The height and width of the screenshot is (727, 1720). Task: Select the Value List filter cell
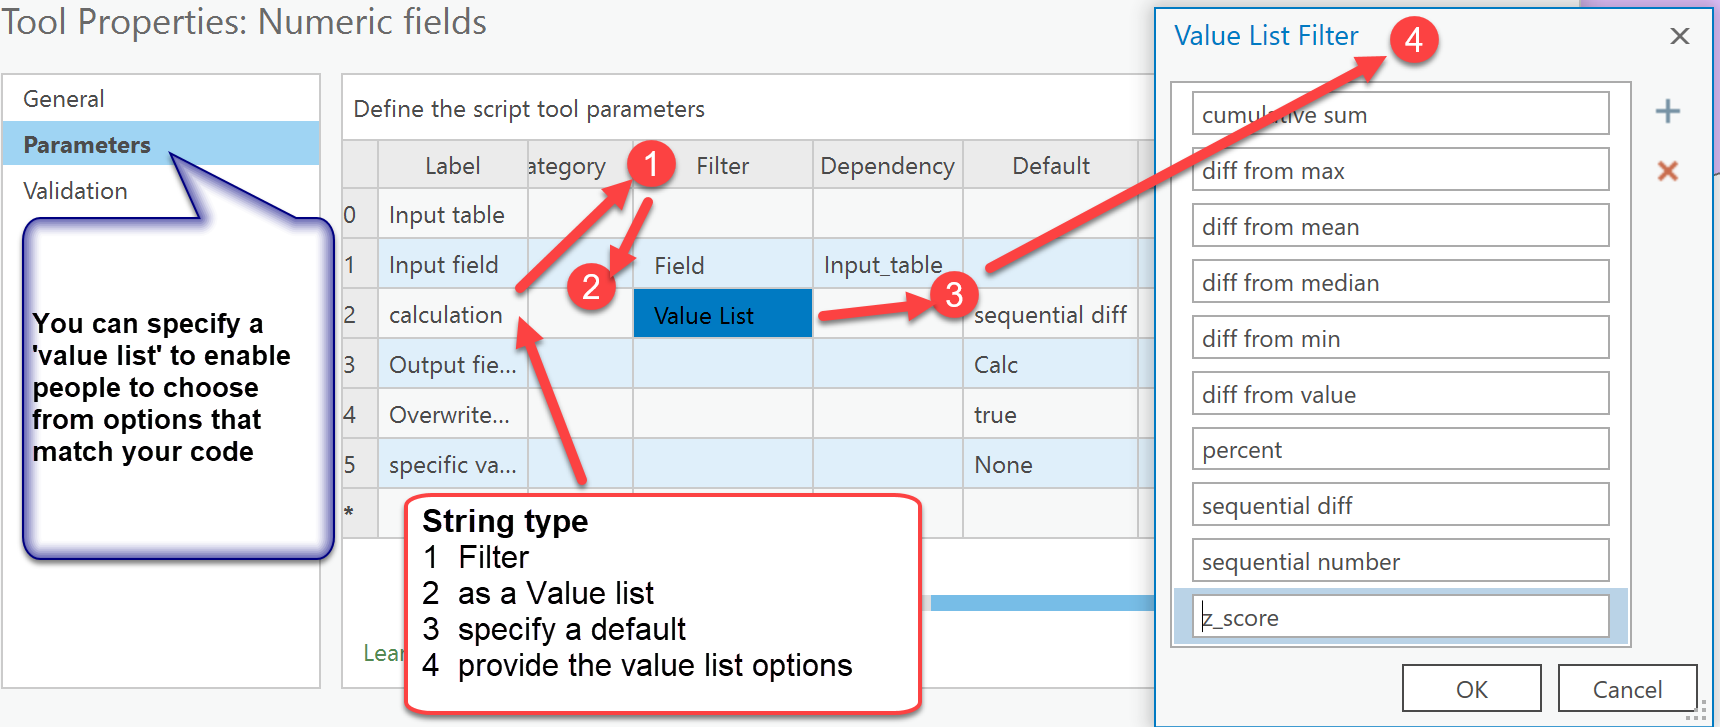click(722, 315)
